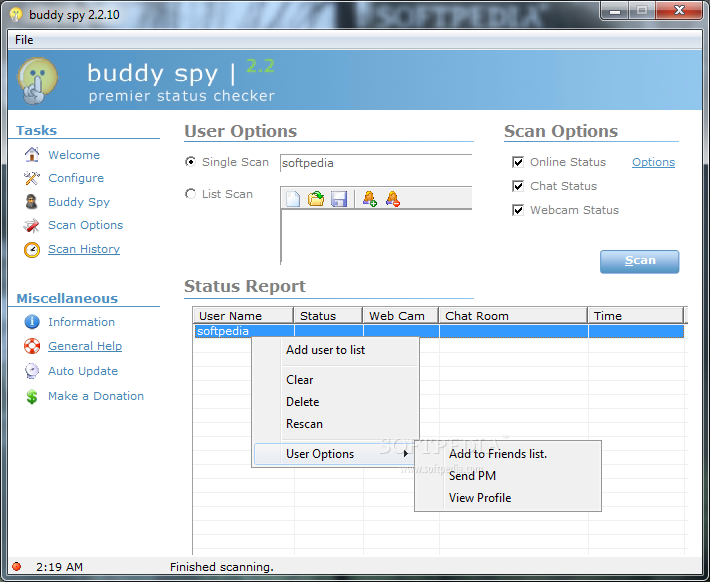Open the Buddy Spy task link
710x582 pixels.
(79, 202)
